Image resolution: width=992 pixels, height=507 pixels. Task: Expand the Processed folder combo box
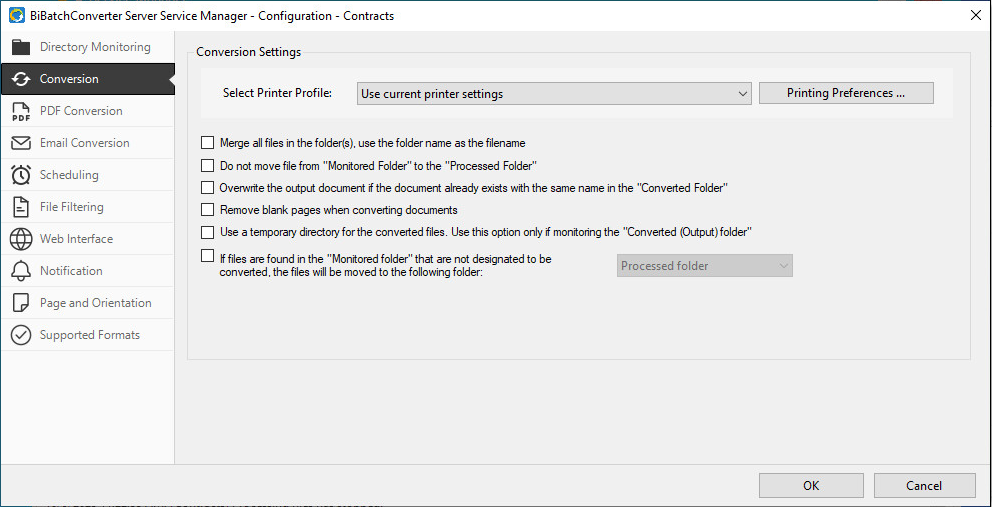click(x=705, y=266)
